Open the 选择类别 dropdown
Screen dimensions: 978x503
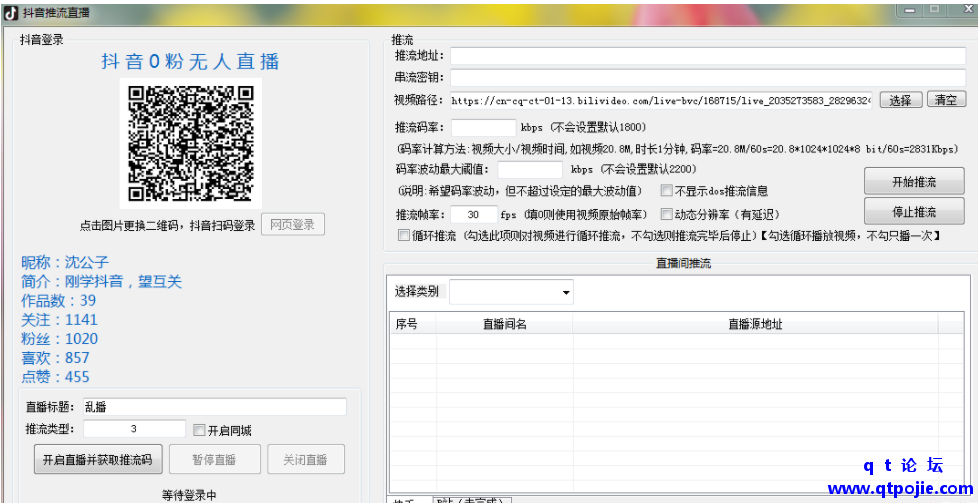511,292
